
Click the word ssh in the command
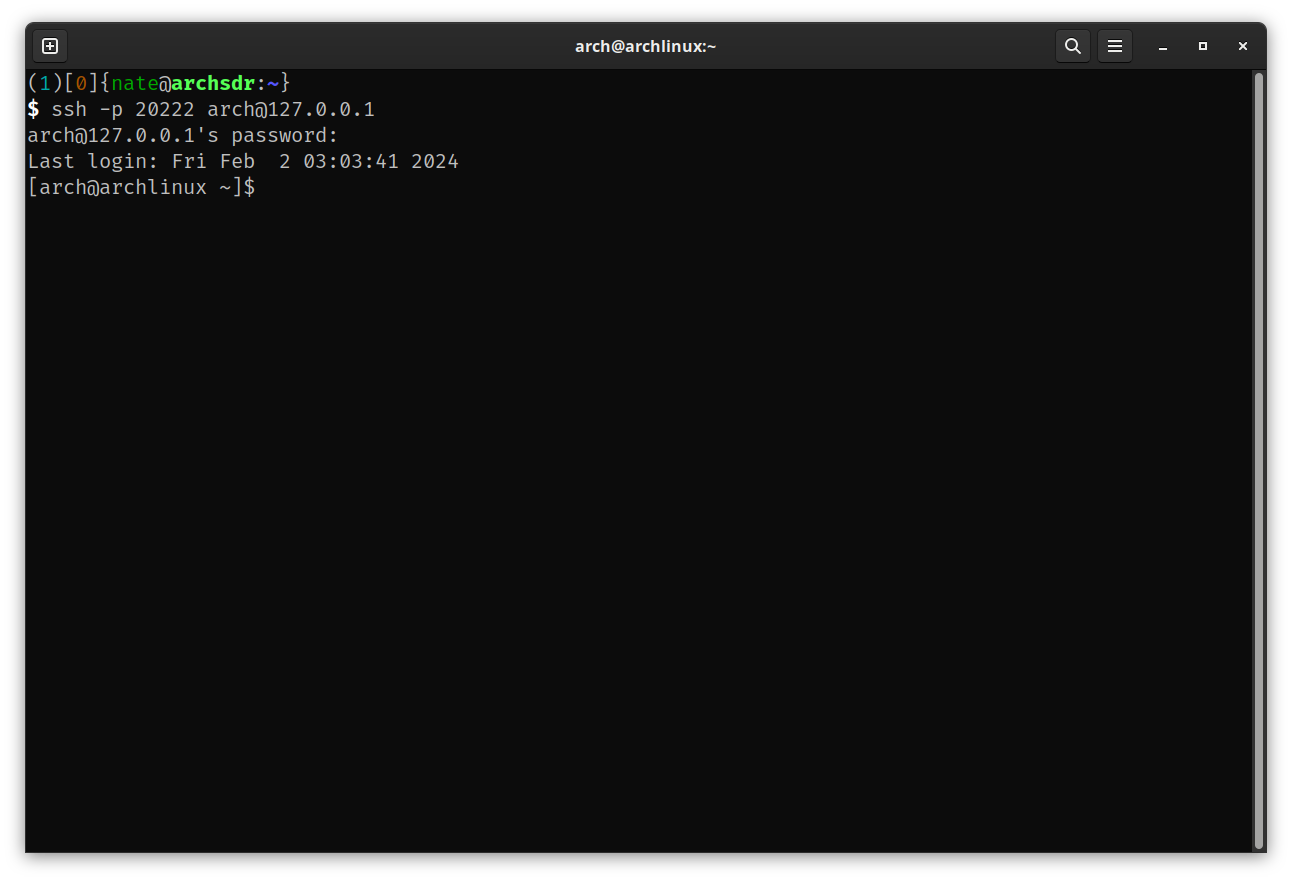pyautogui.click(x=69, y=109)
